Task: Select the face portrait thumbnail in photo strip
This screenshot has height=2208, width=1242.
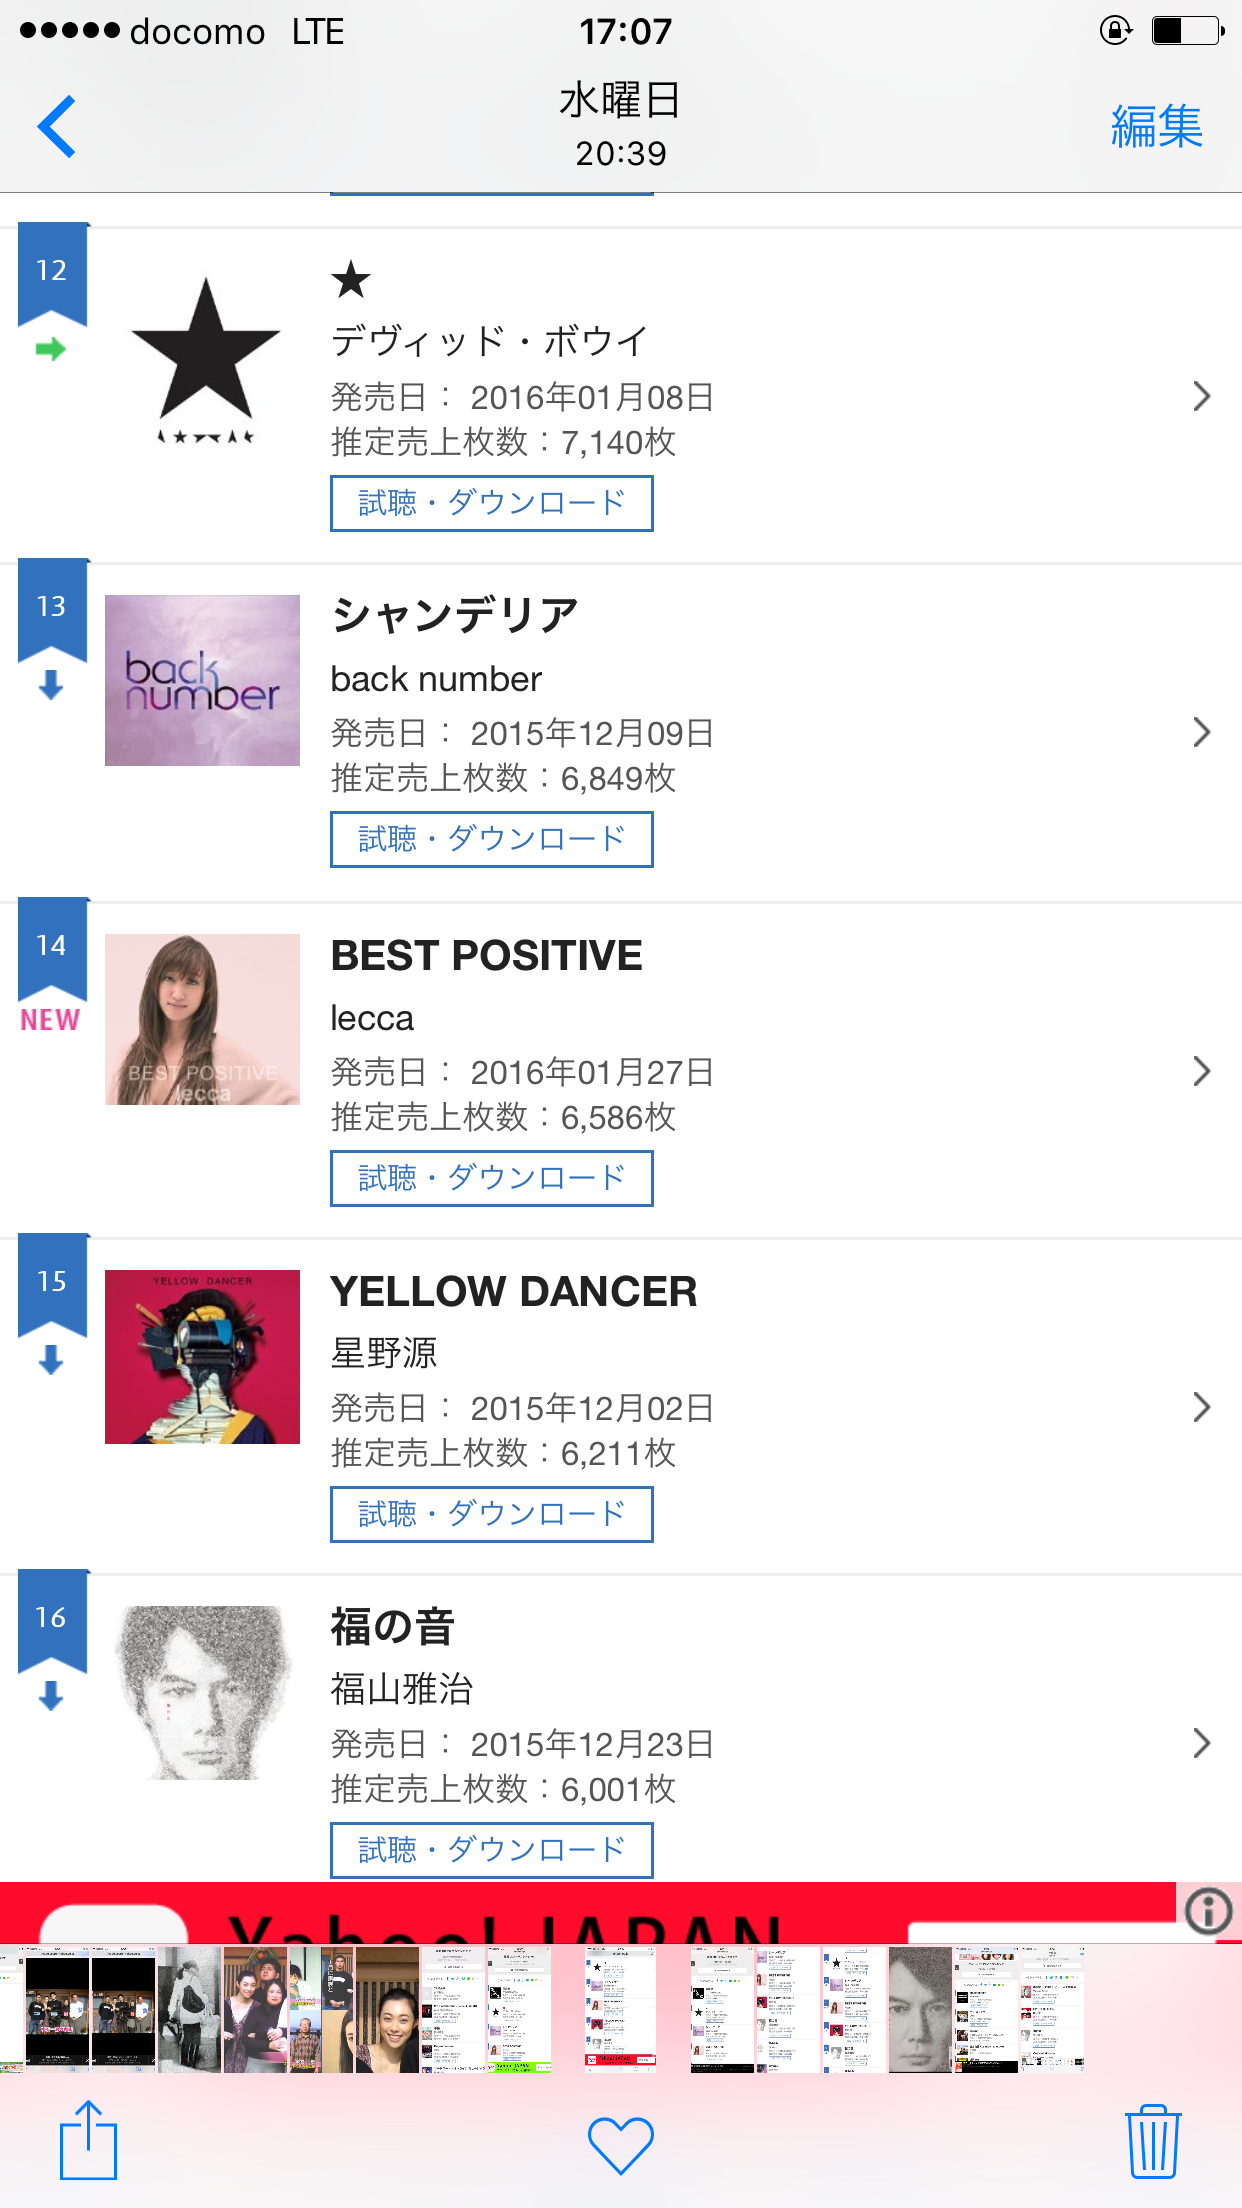Action: (x=920, y=2009)
